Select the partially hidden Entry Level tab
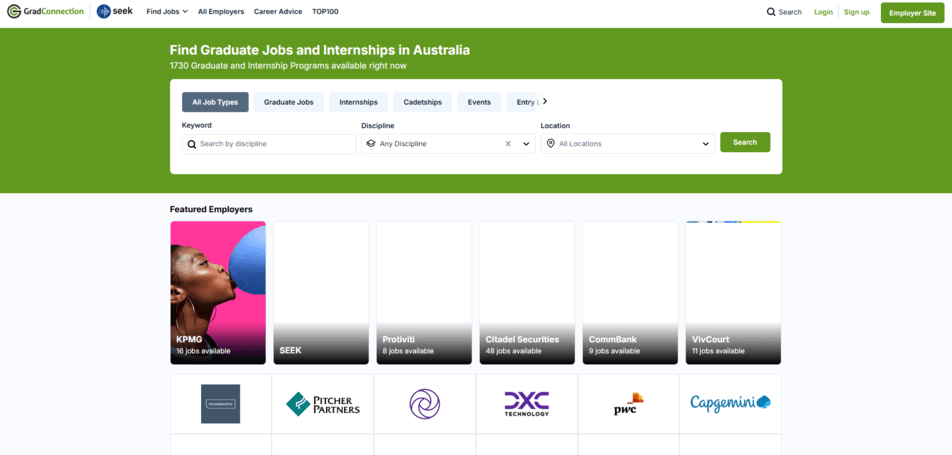The height and width of the screenshot is (455, 952). [x=524, y=102]
